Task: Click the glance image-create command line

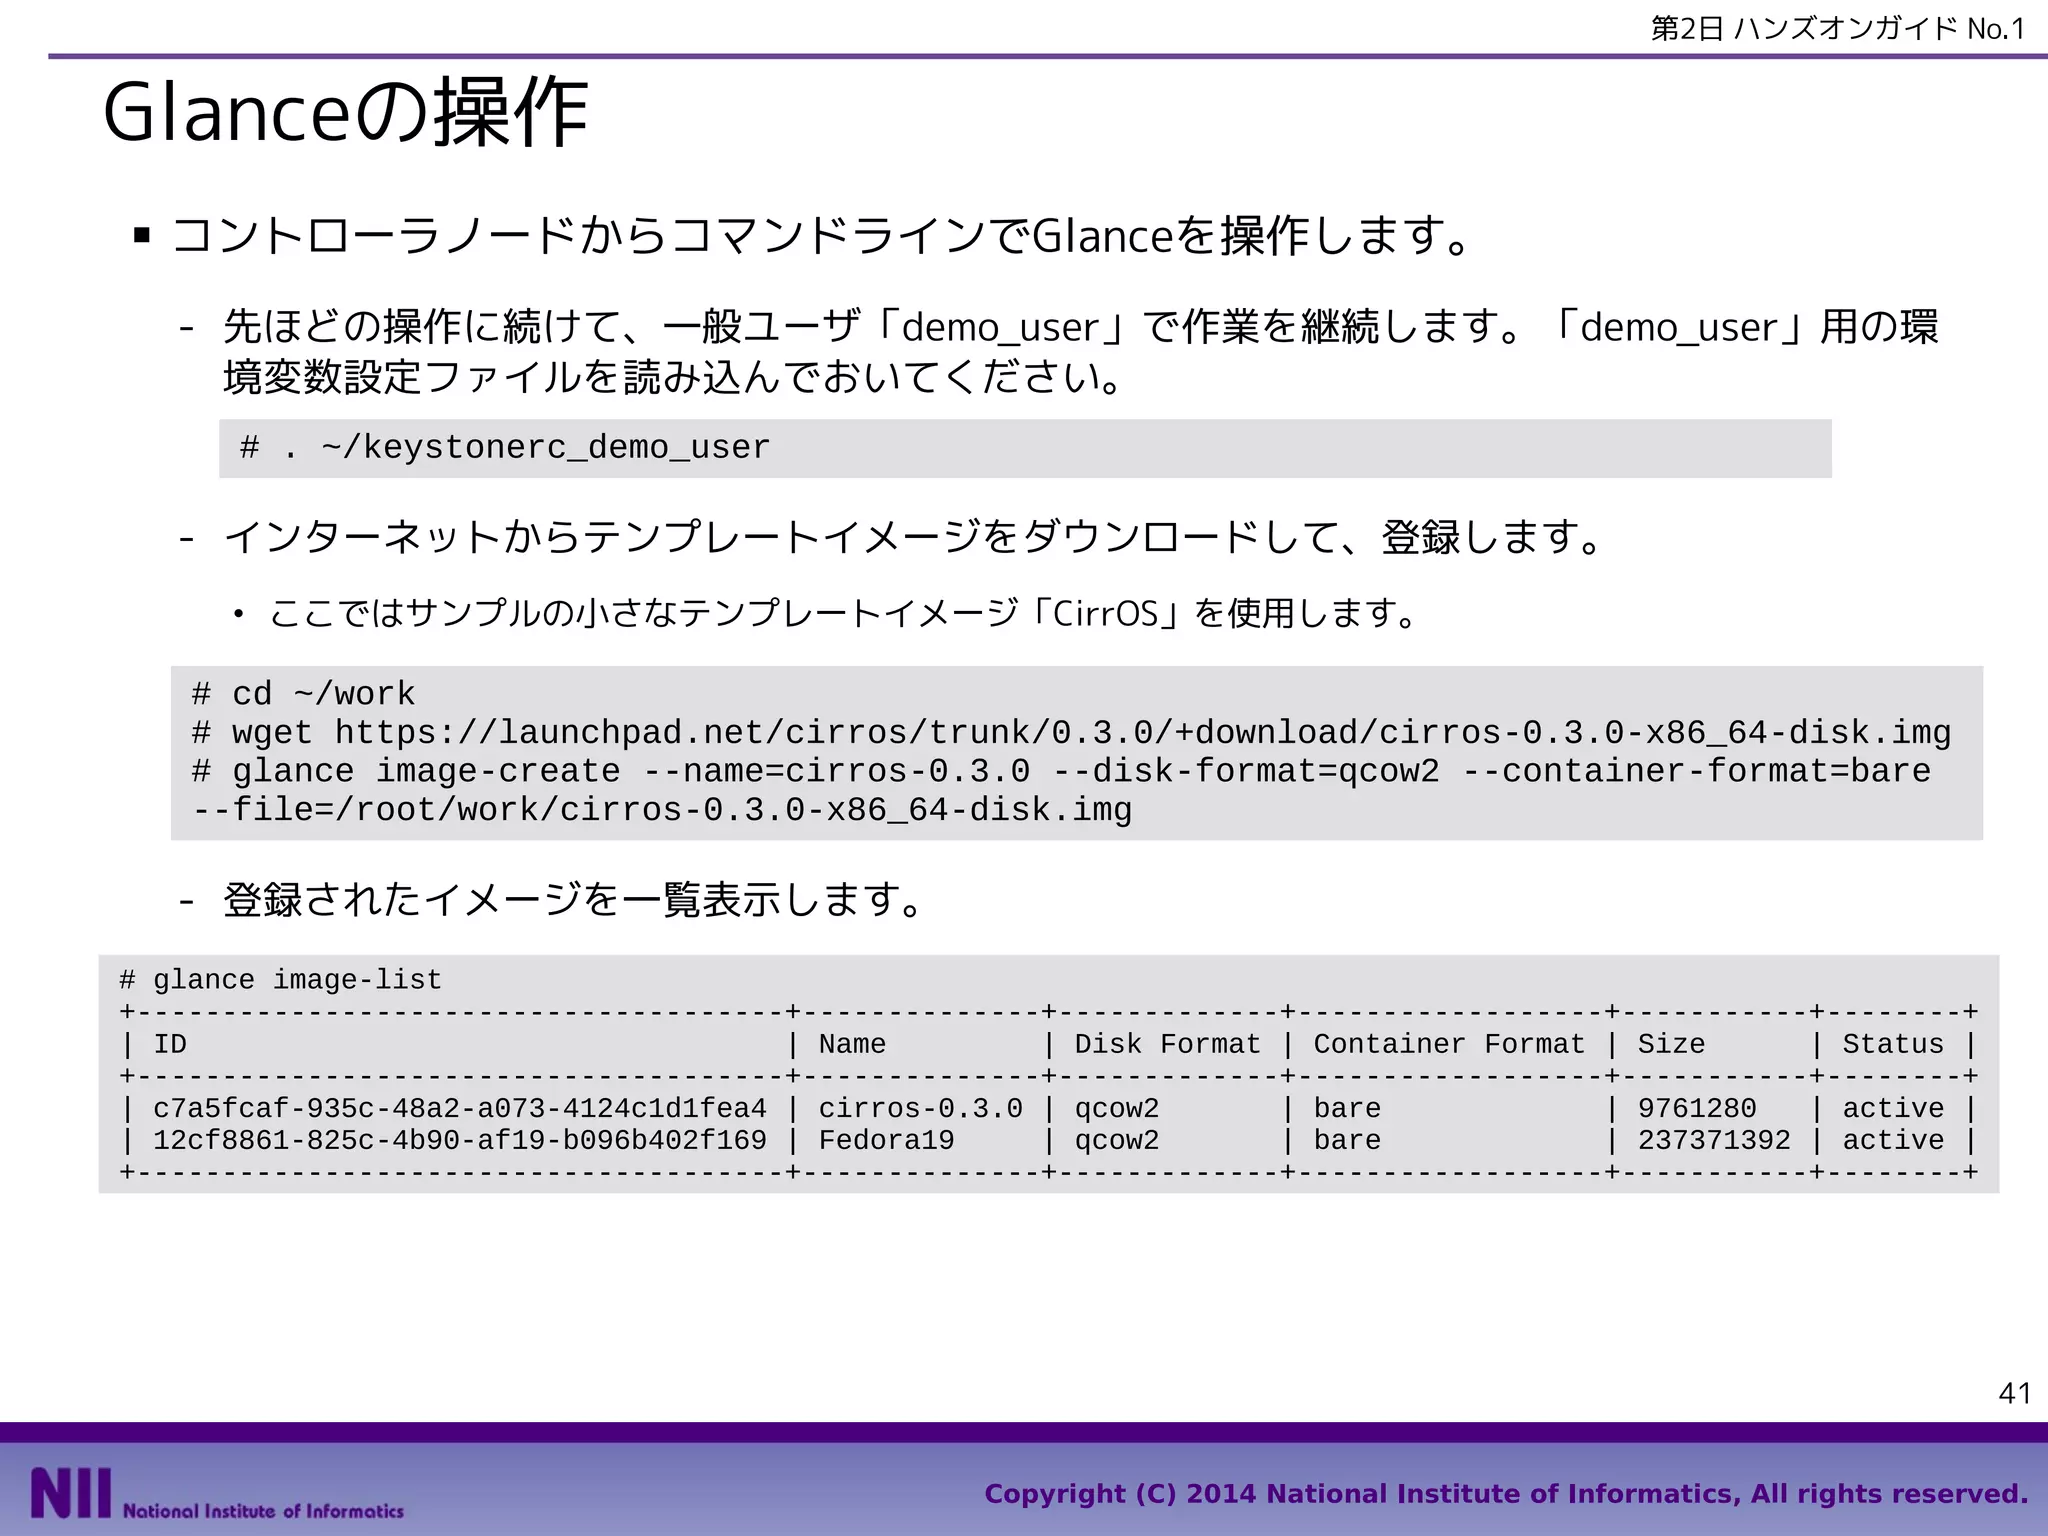Action: [x=1060, y=772]
